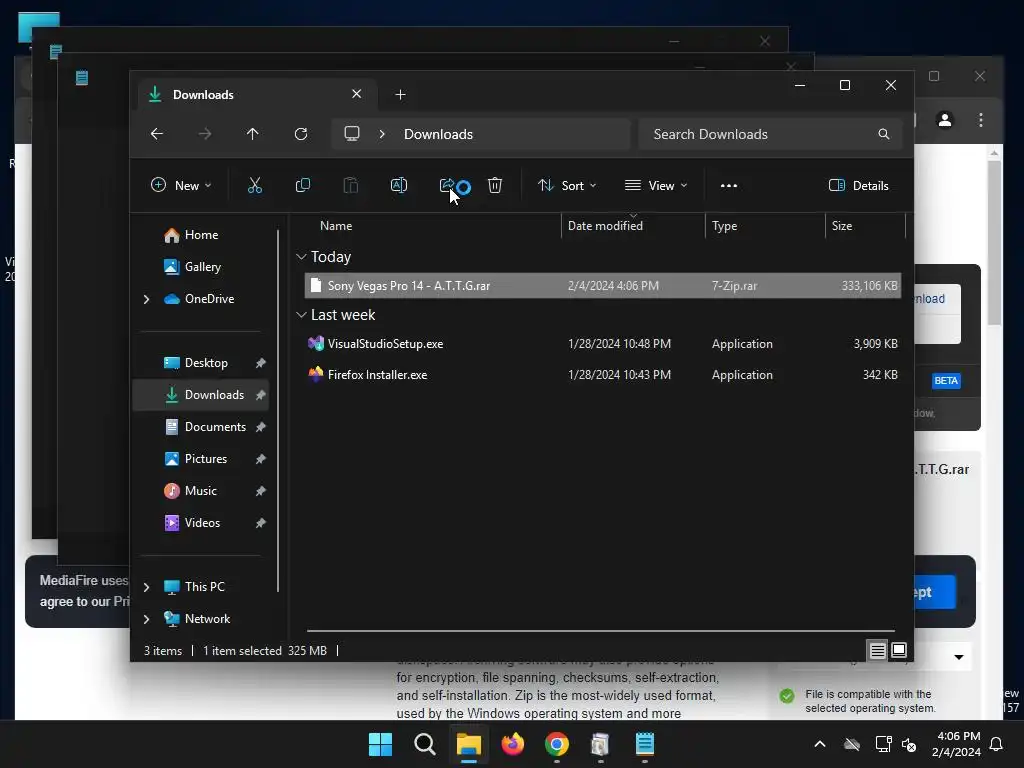Screen dimensions: 1024x768
Task: Click the Firefox Installer.exe file icon
Action: (316, 374)
